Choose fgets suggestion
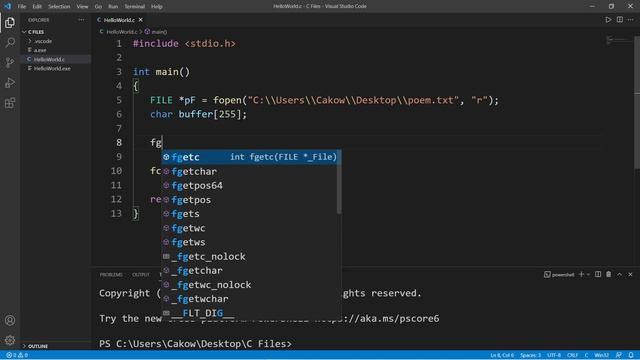This screenshot has width=640, height=360. pyautogui.click(x=249, y=214)
